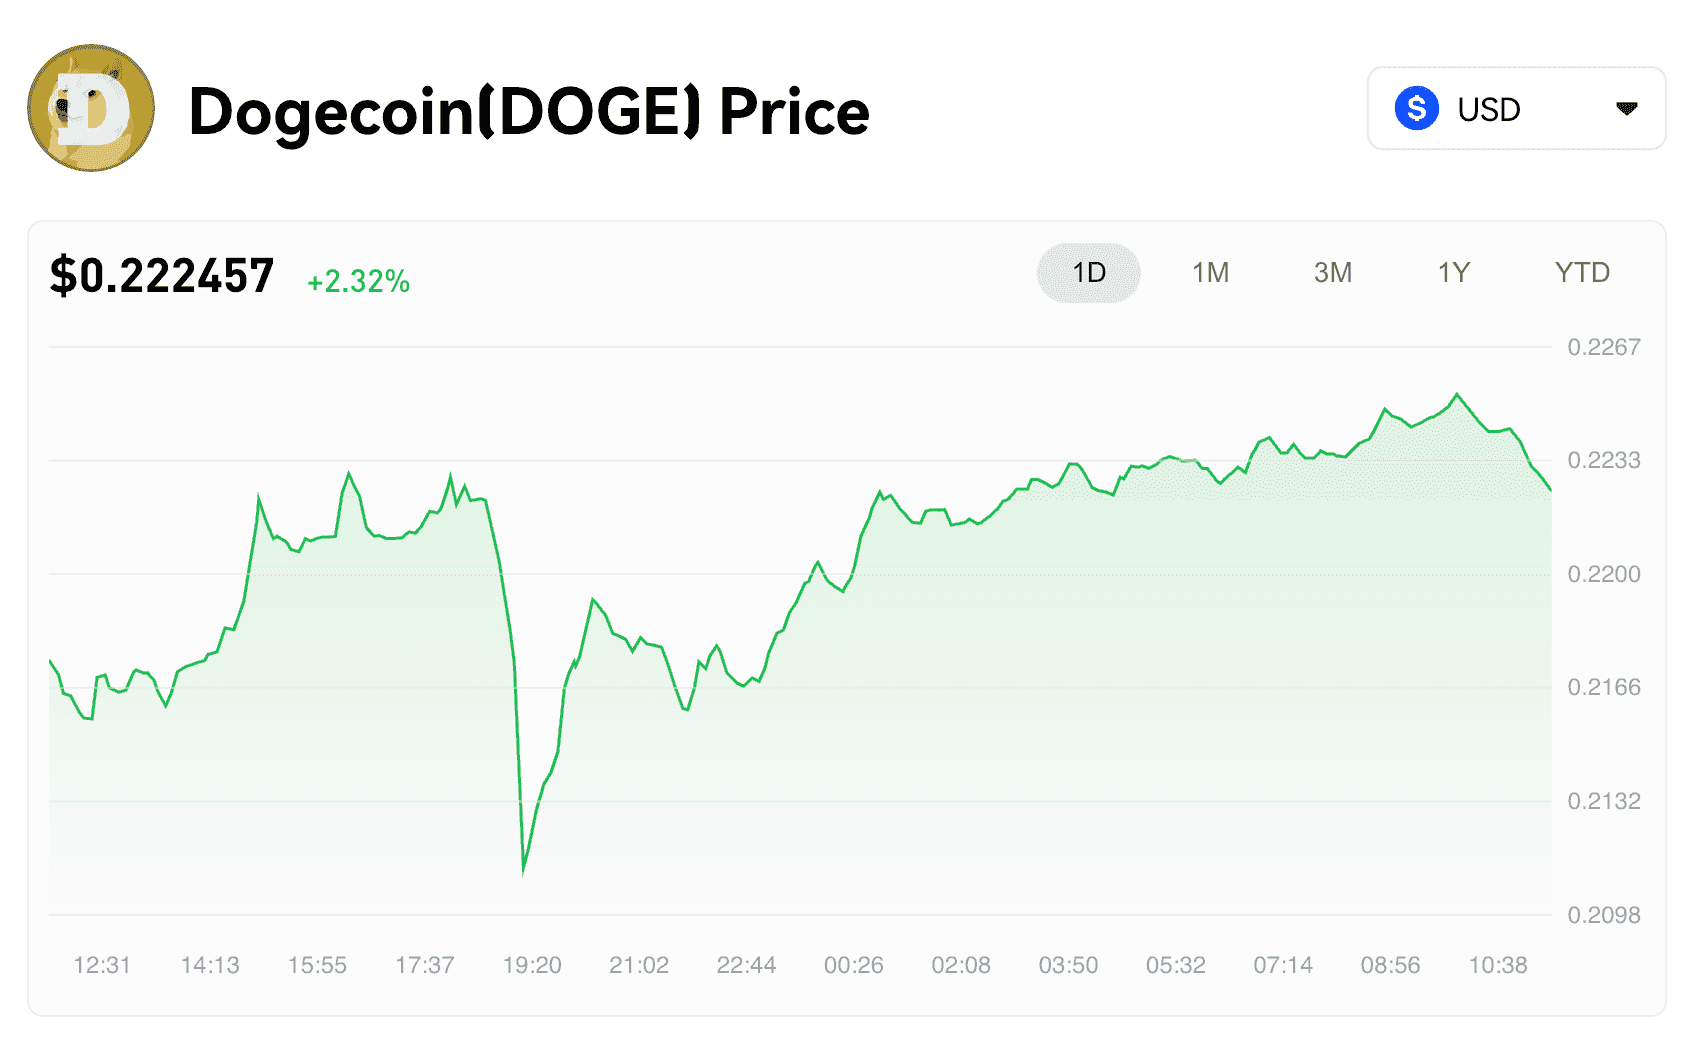
Task: Click the currency selector down arrow
Action: [x=1626, y=108]
